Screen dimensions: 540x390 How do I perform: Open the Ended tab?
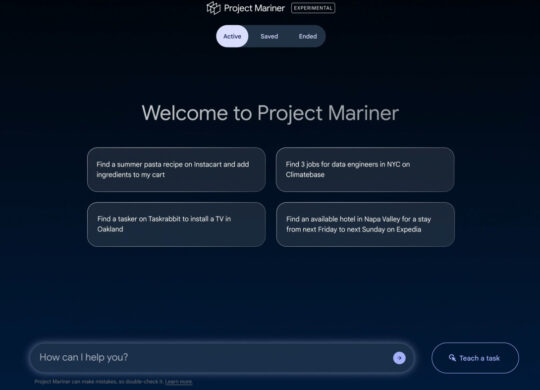pos(308,36)
